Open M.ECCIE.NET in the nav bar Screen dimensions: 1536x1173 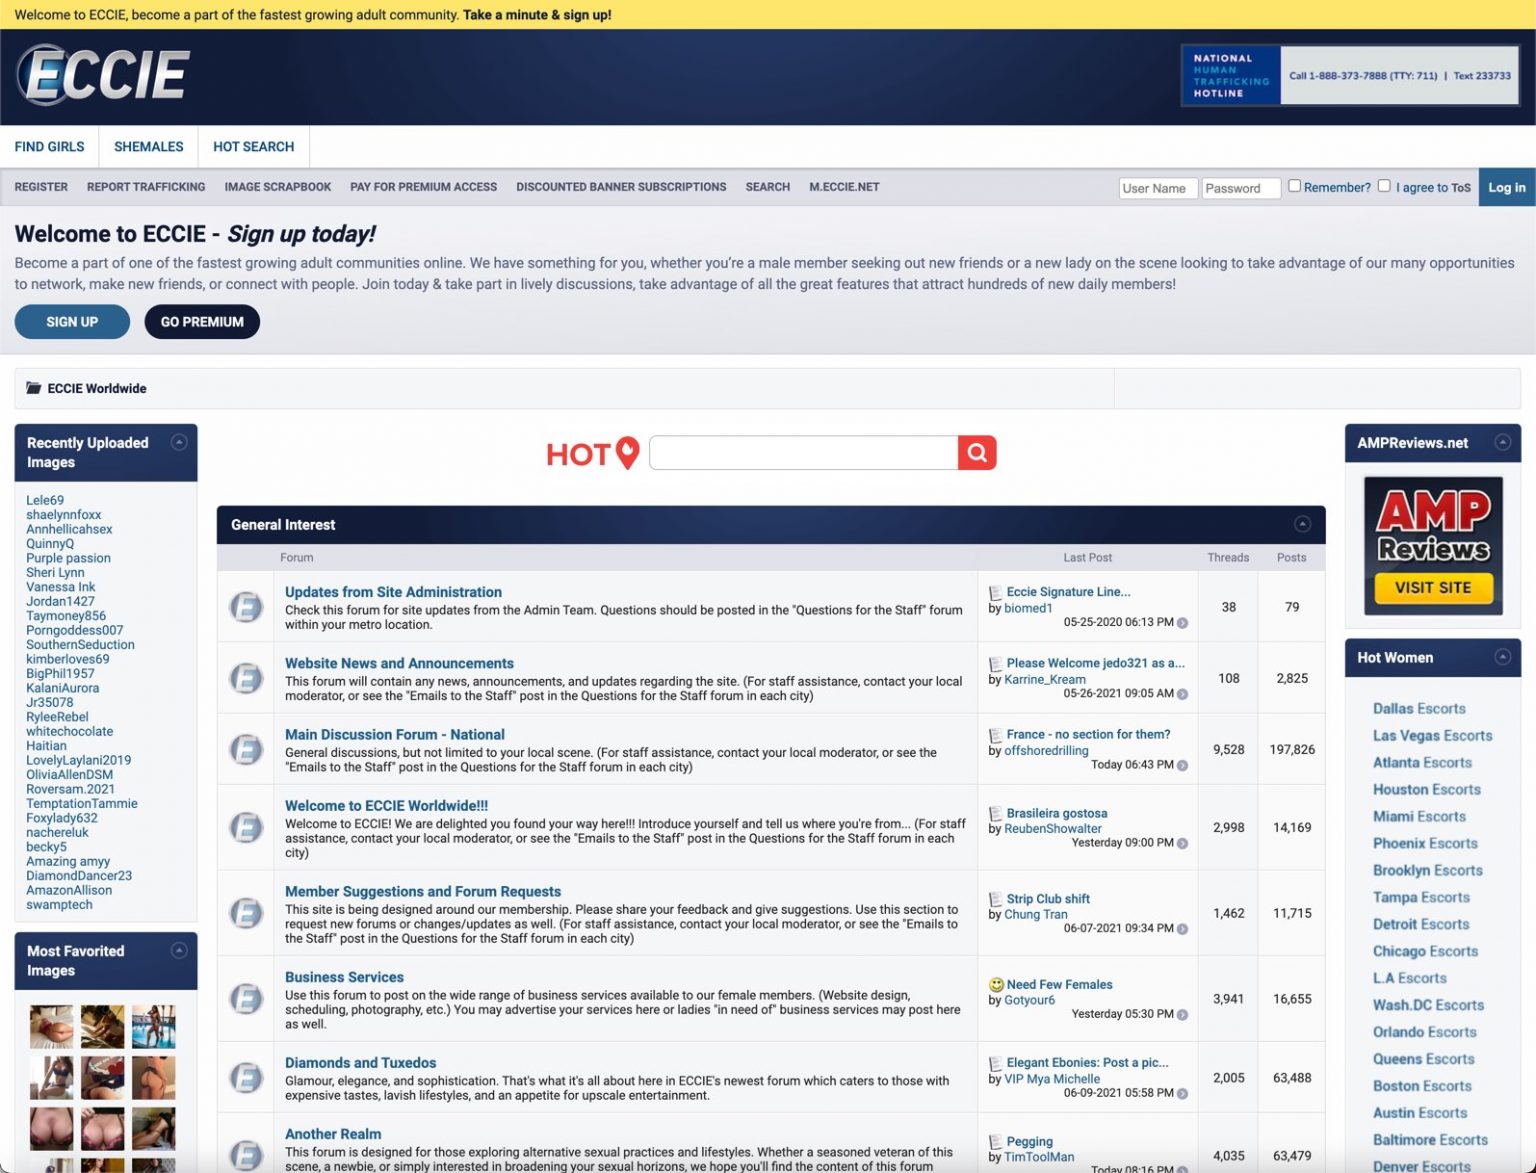(x=844, y=187)
